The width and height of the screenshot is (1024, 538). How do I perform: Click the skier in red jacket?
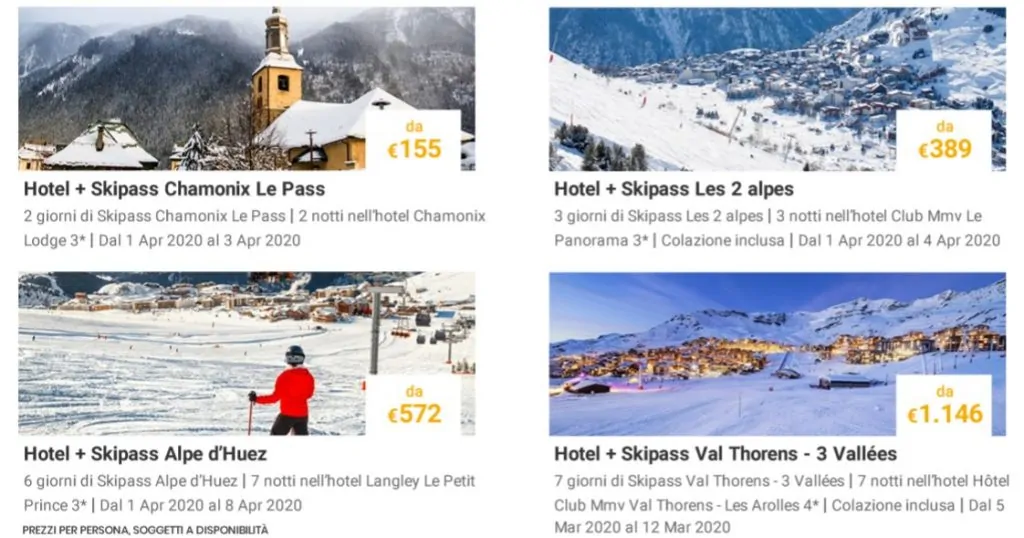coord(283,391)
